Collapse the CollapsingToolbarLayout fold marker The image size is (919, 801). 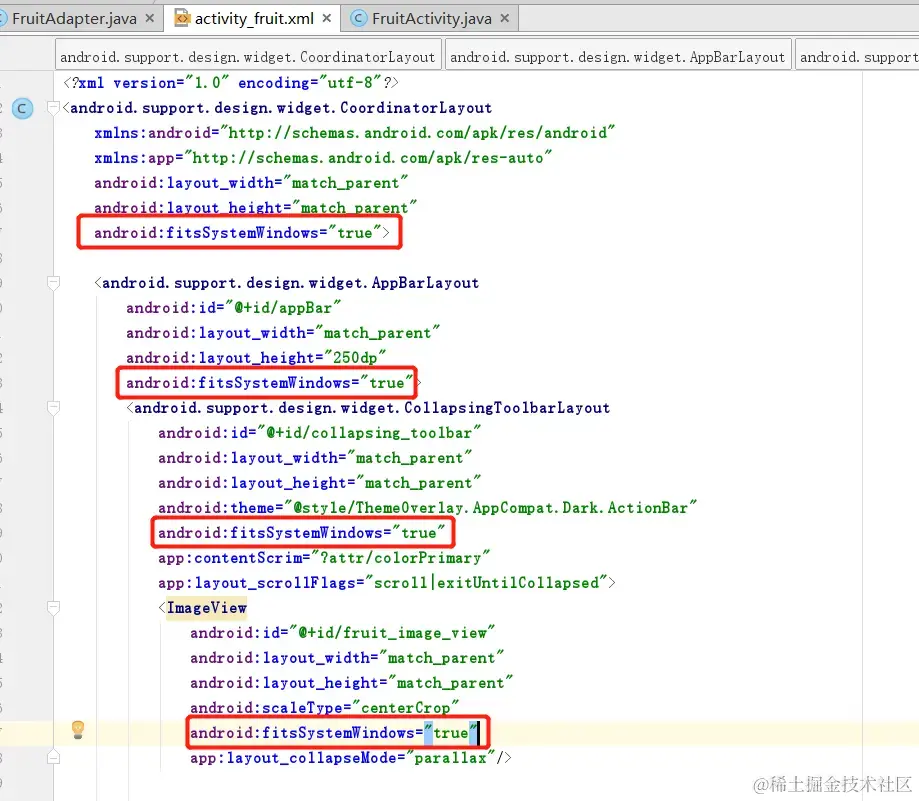[53, 408]
